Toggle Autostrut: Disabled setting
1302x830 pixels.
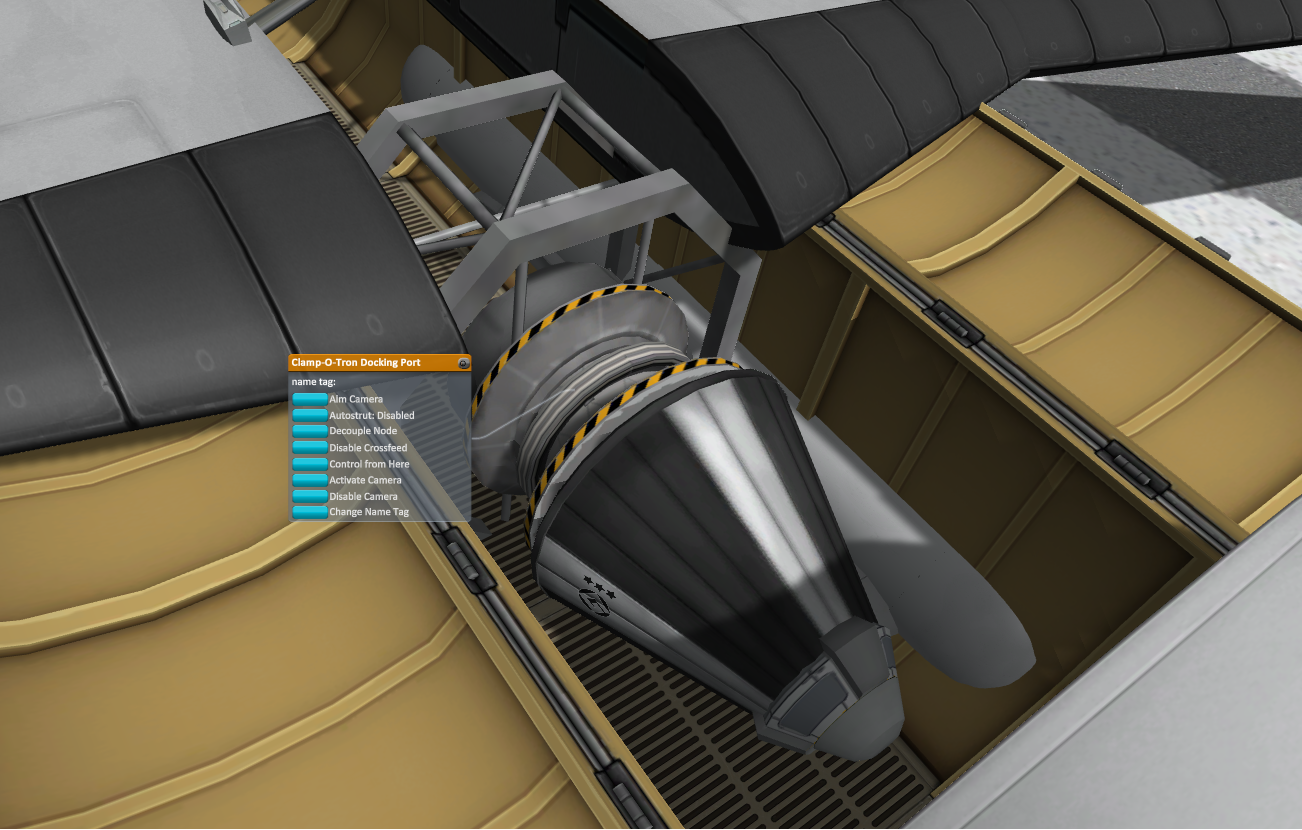click(x=310, y=415)
